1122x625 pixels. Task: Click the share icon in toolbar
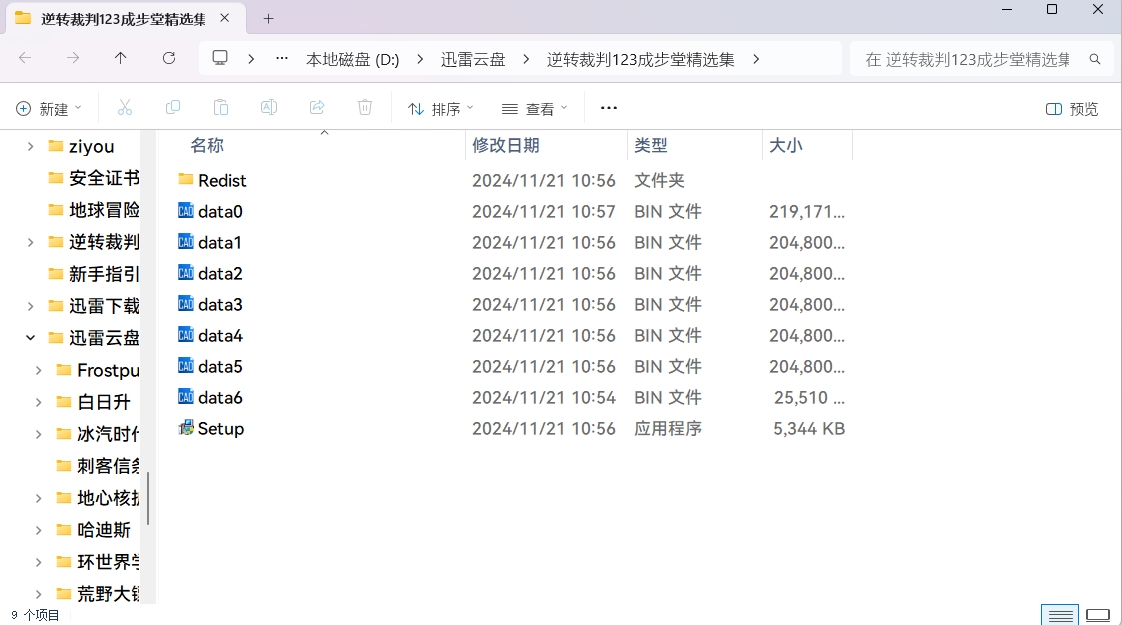click(x=317, y=108)
